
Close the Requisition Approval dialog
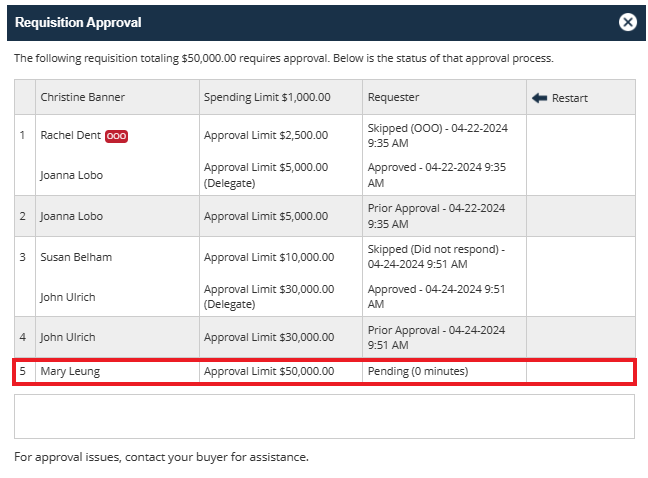point(627,22)
